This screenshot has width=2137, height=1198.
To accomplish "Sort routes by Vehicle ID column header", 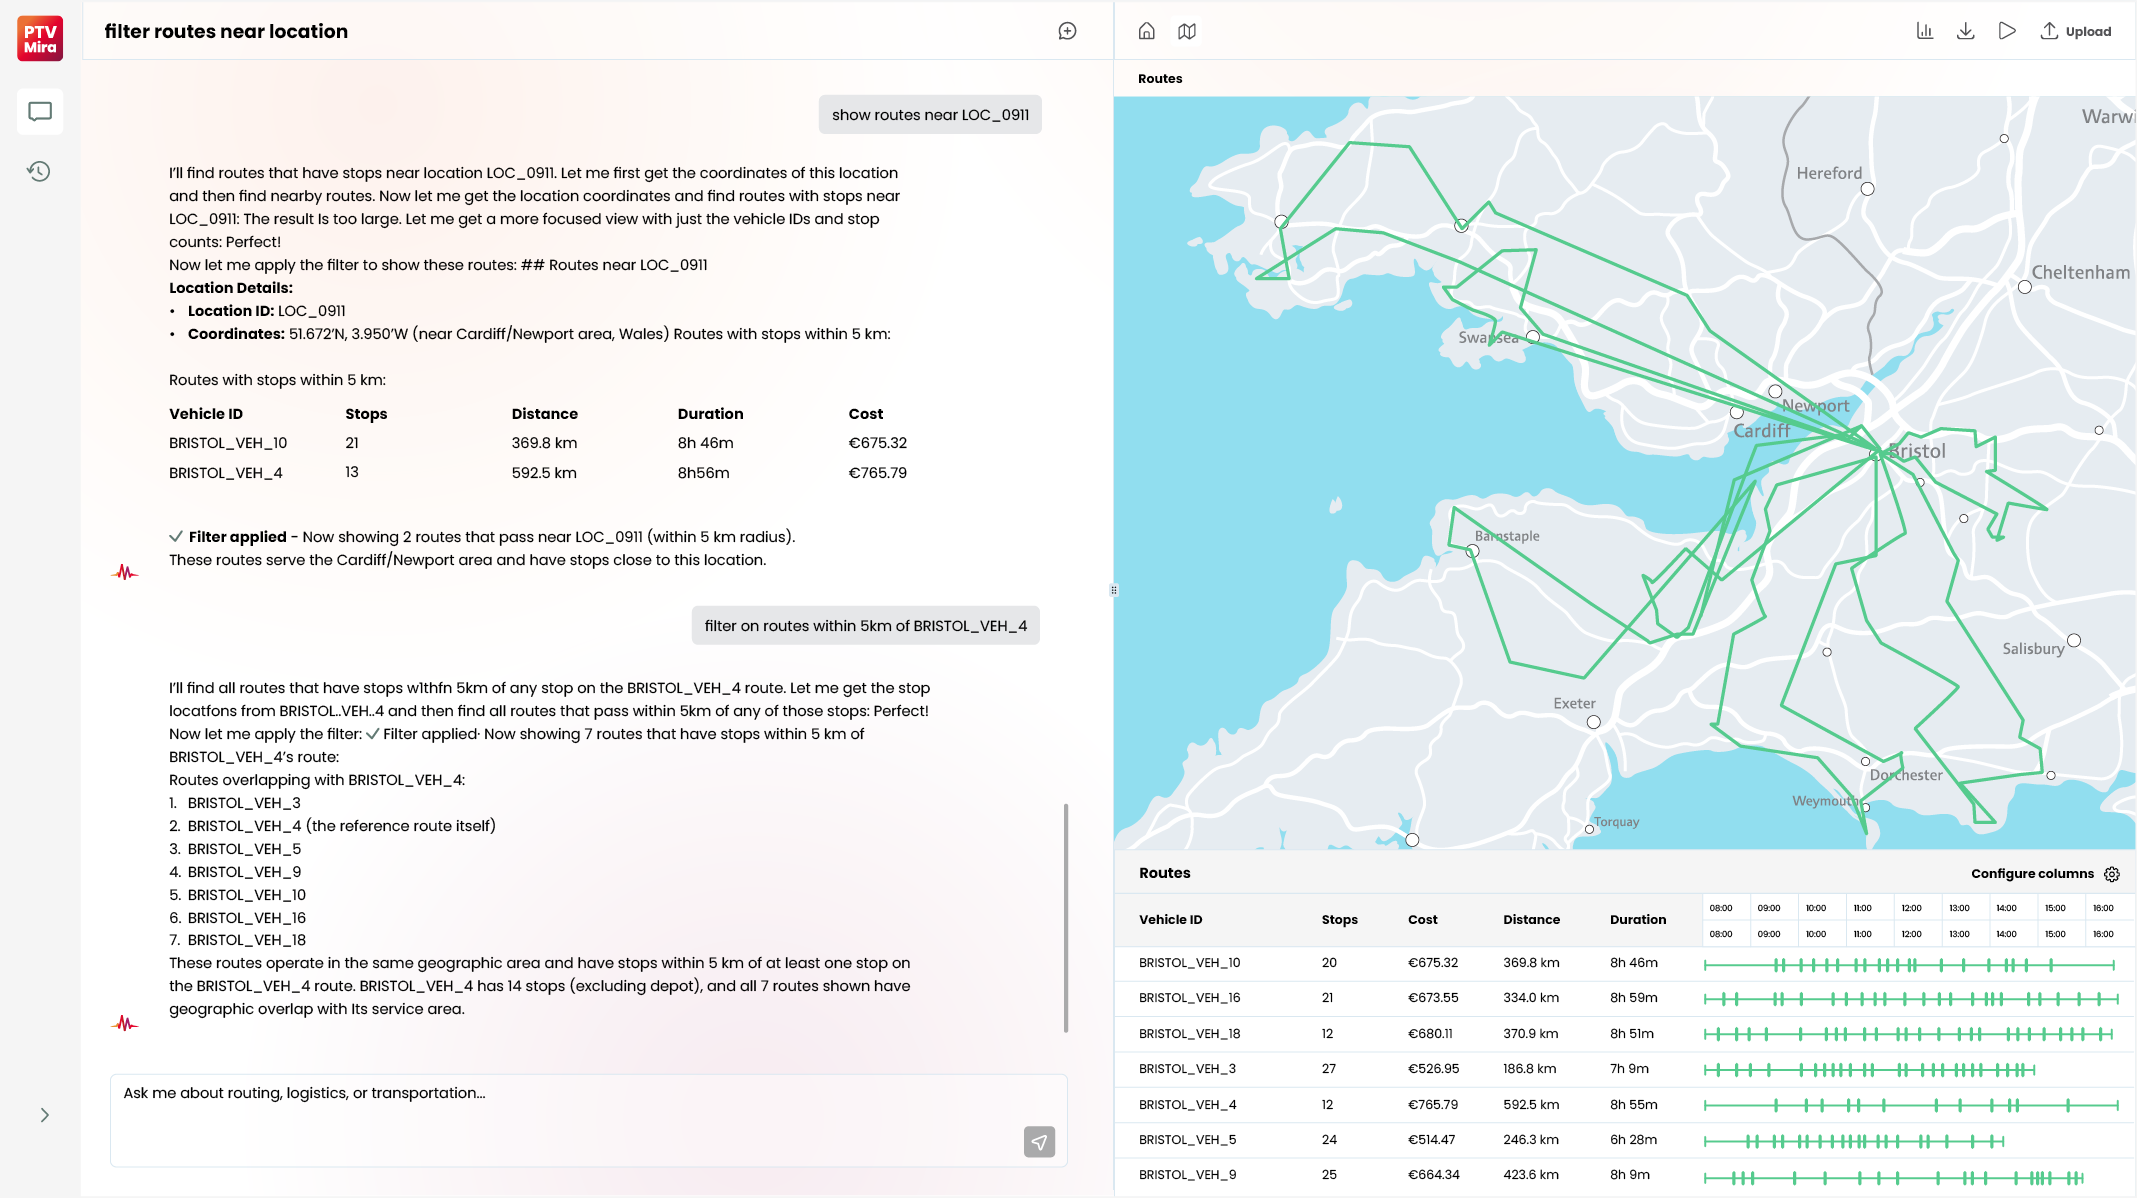I will tap(1170, 920).
